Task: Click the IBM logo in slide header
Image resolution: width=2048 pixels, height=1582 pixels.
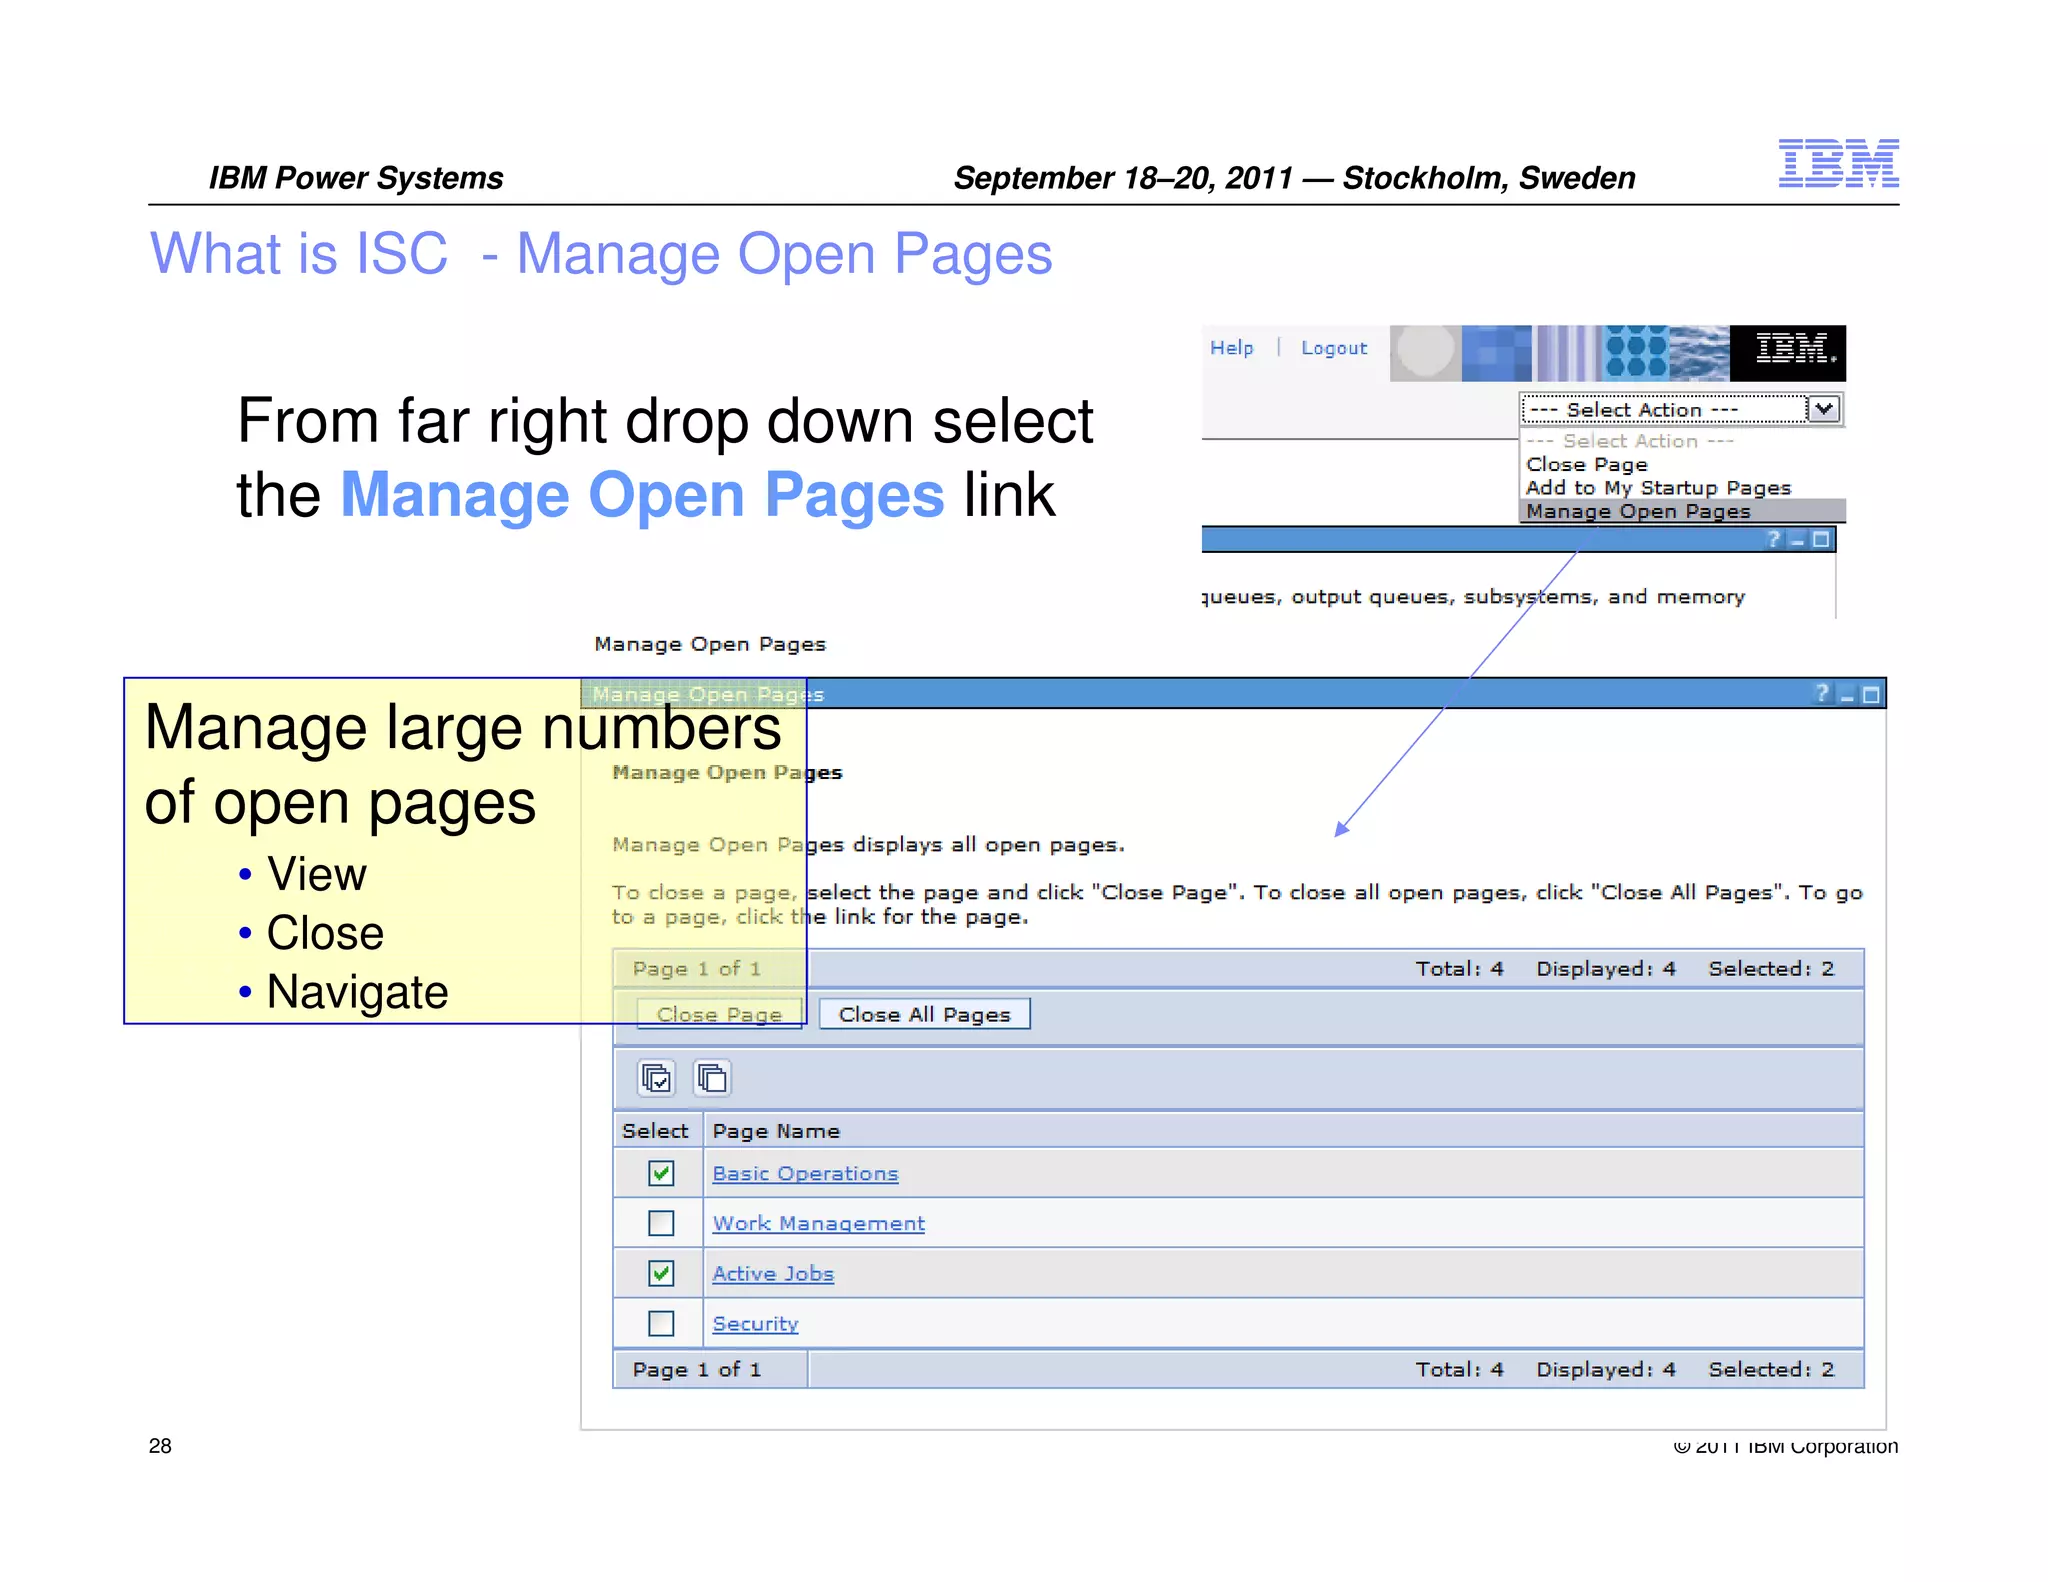Action: click(1838, 163)
